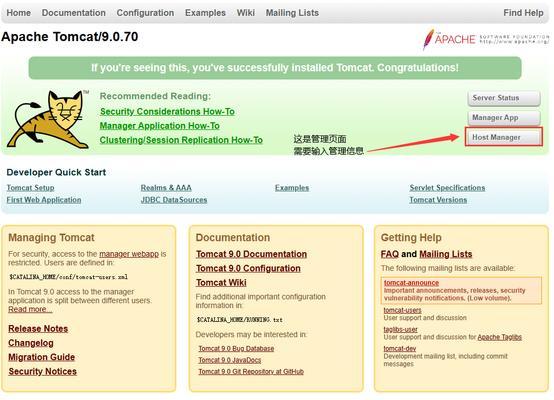Open the JDBC DataSources link
Viewport: 554px width, 400px height.
pyautogui.click(x=174, y=200)
